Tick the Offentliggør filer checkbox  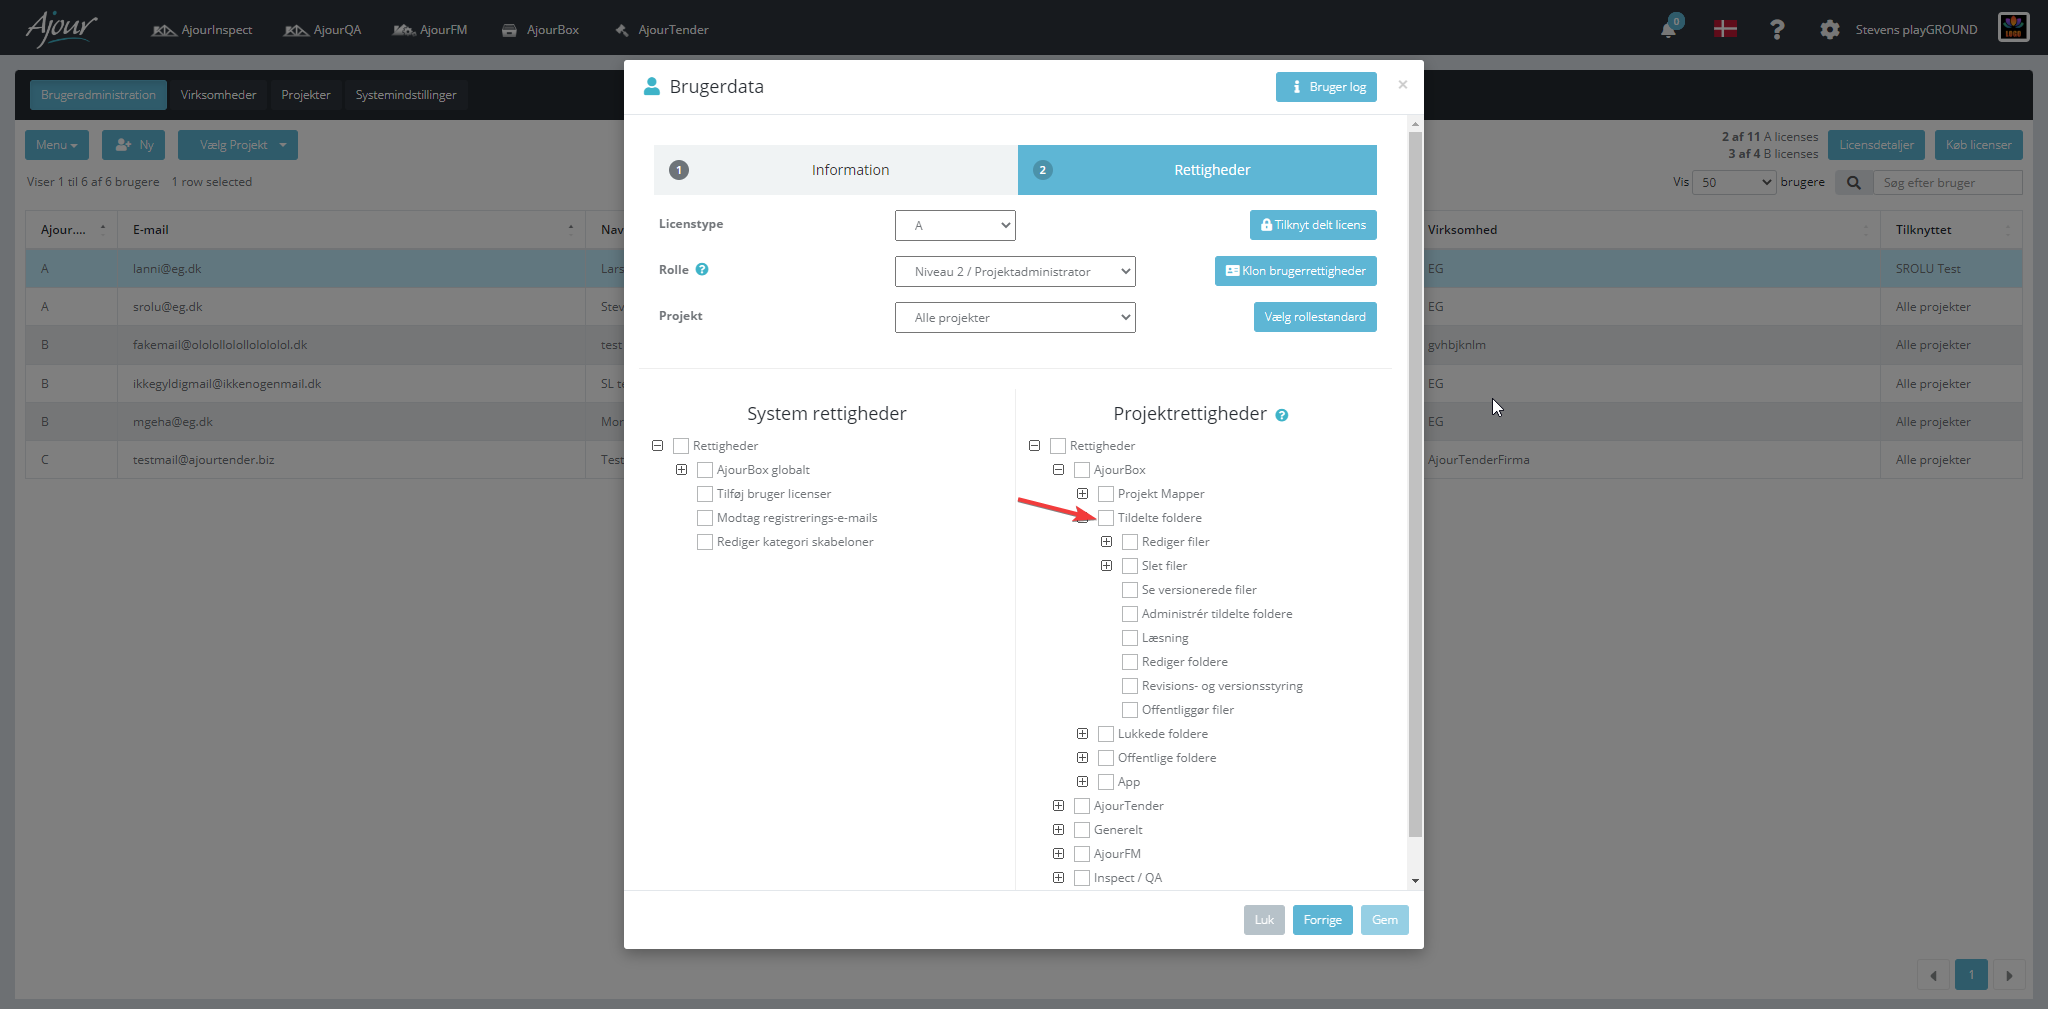[1130, 710]
